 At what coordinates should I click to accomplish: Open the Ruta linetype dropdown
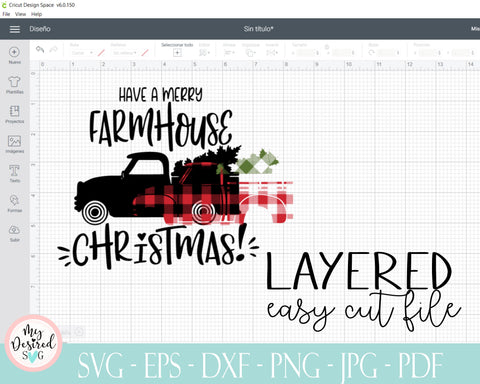(82, 53)
